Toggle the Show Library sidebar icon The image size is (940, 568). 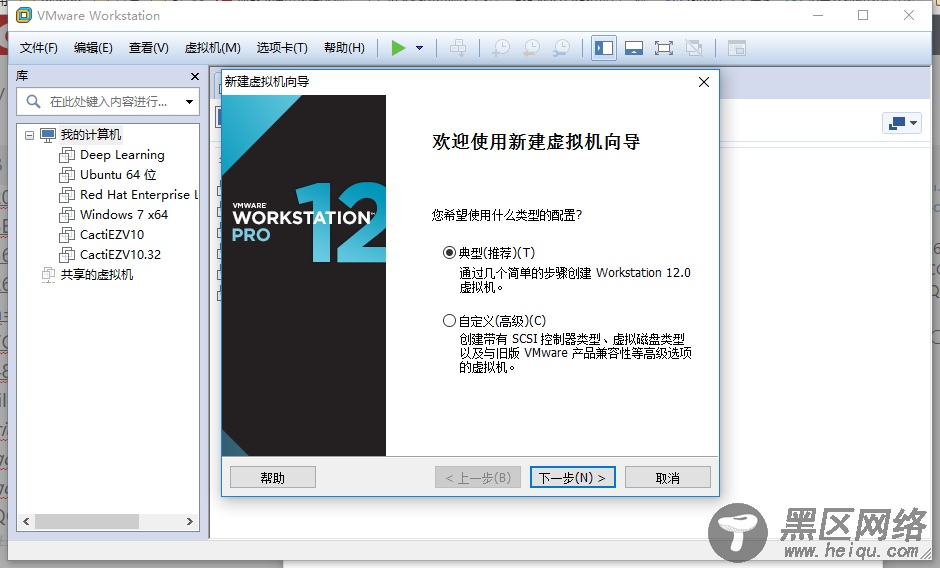pyautogui.click(x=604, y=48)
